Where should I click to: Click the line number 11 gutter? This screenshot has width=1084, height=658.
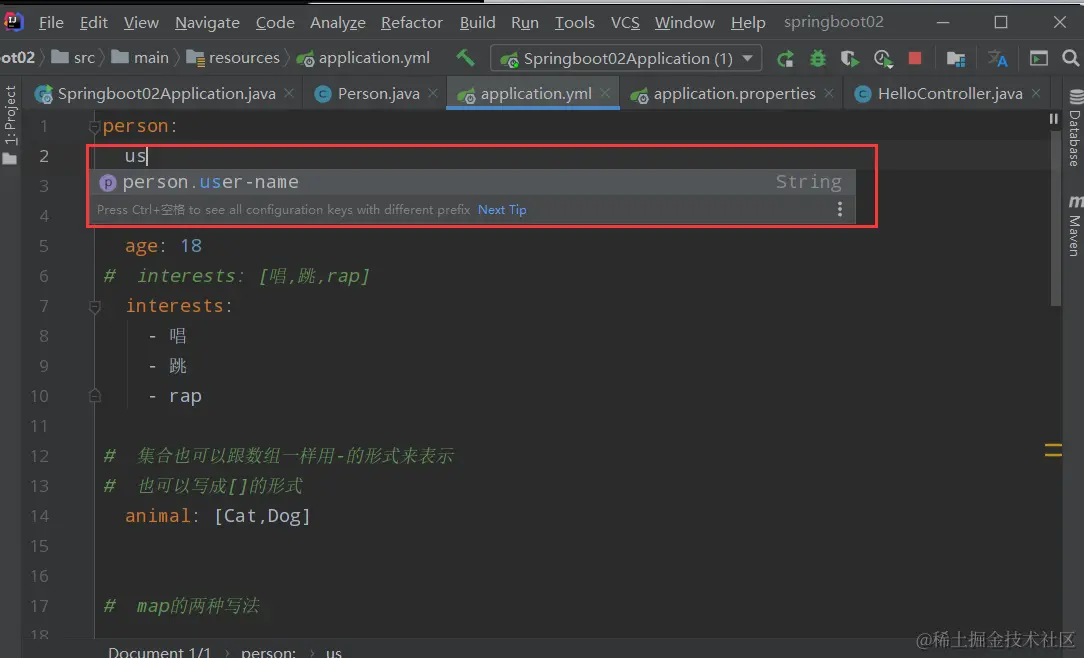40,426
